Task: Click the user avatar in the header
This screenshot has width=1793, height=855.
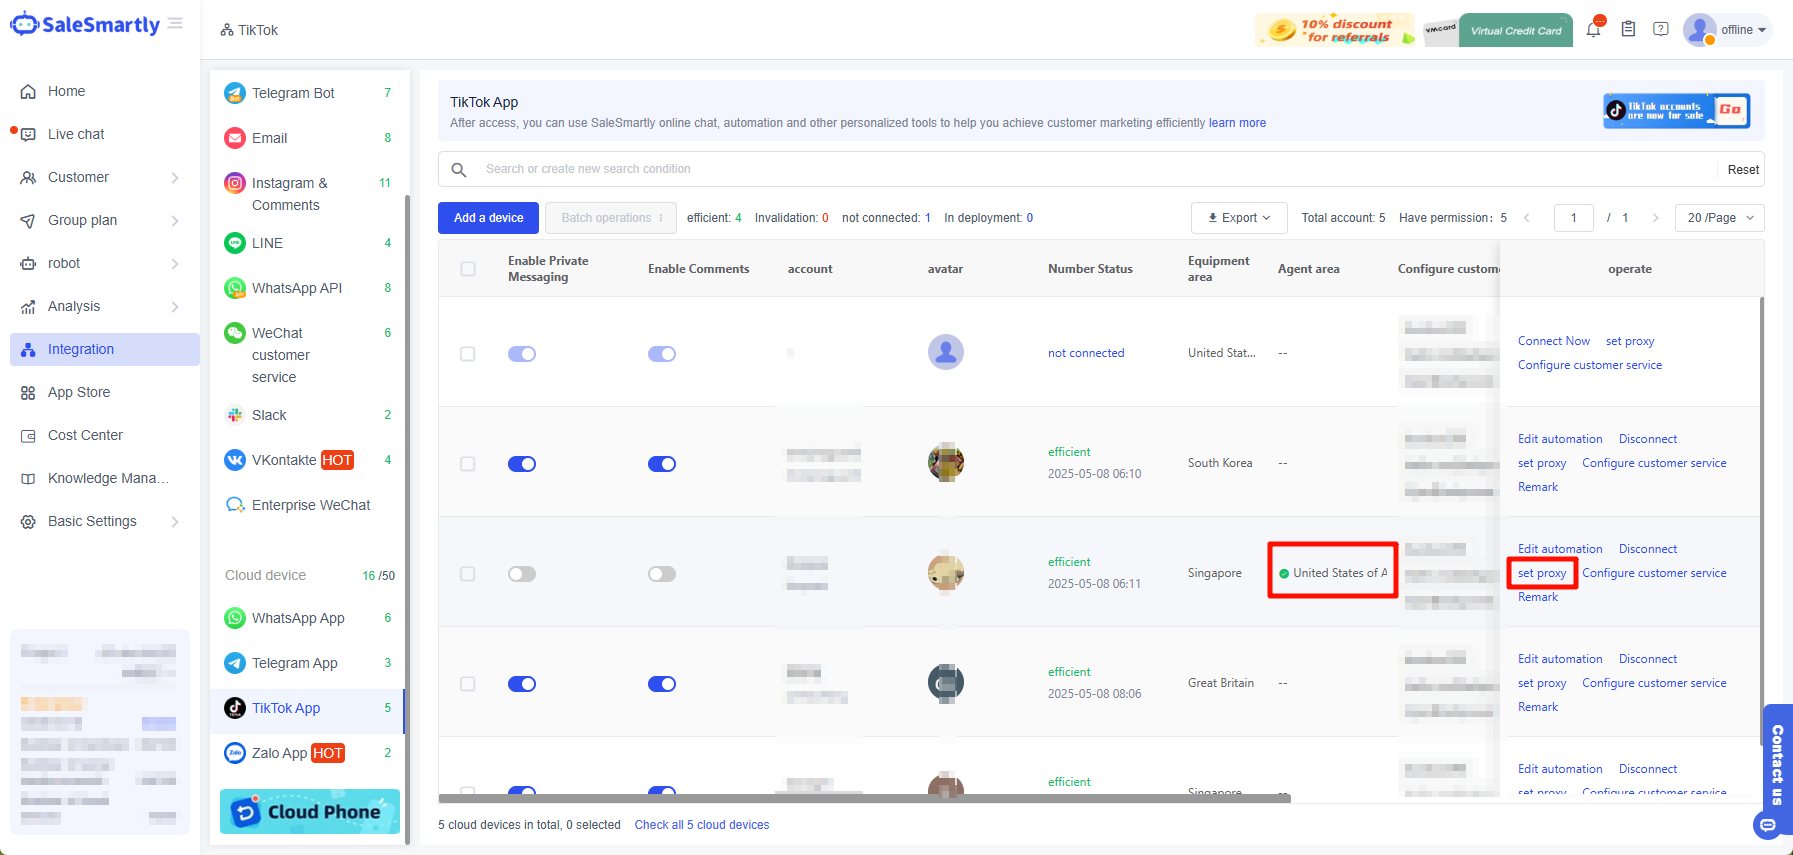Action: (1699, 29)
